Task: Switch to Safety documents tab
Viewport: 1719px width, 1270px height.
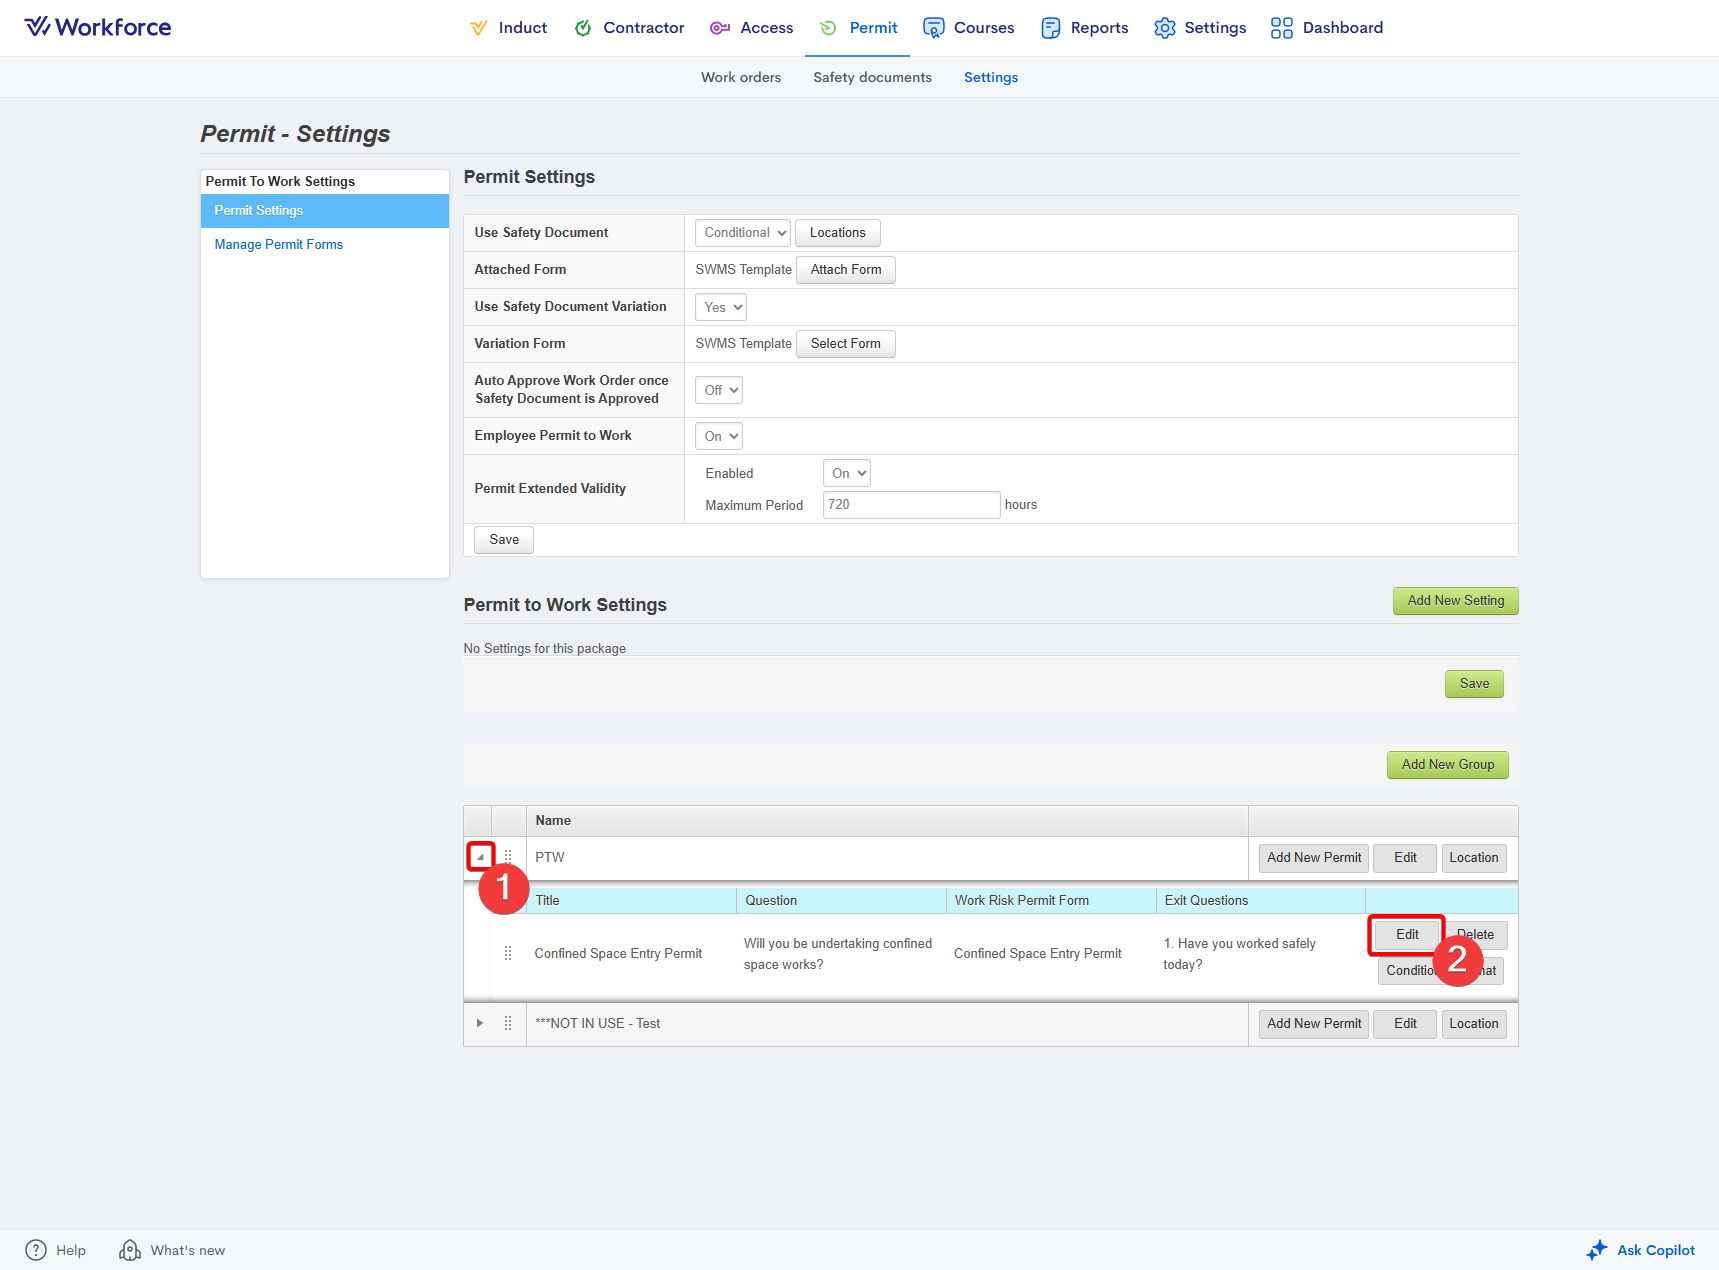Action: click(872, 77)
